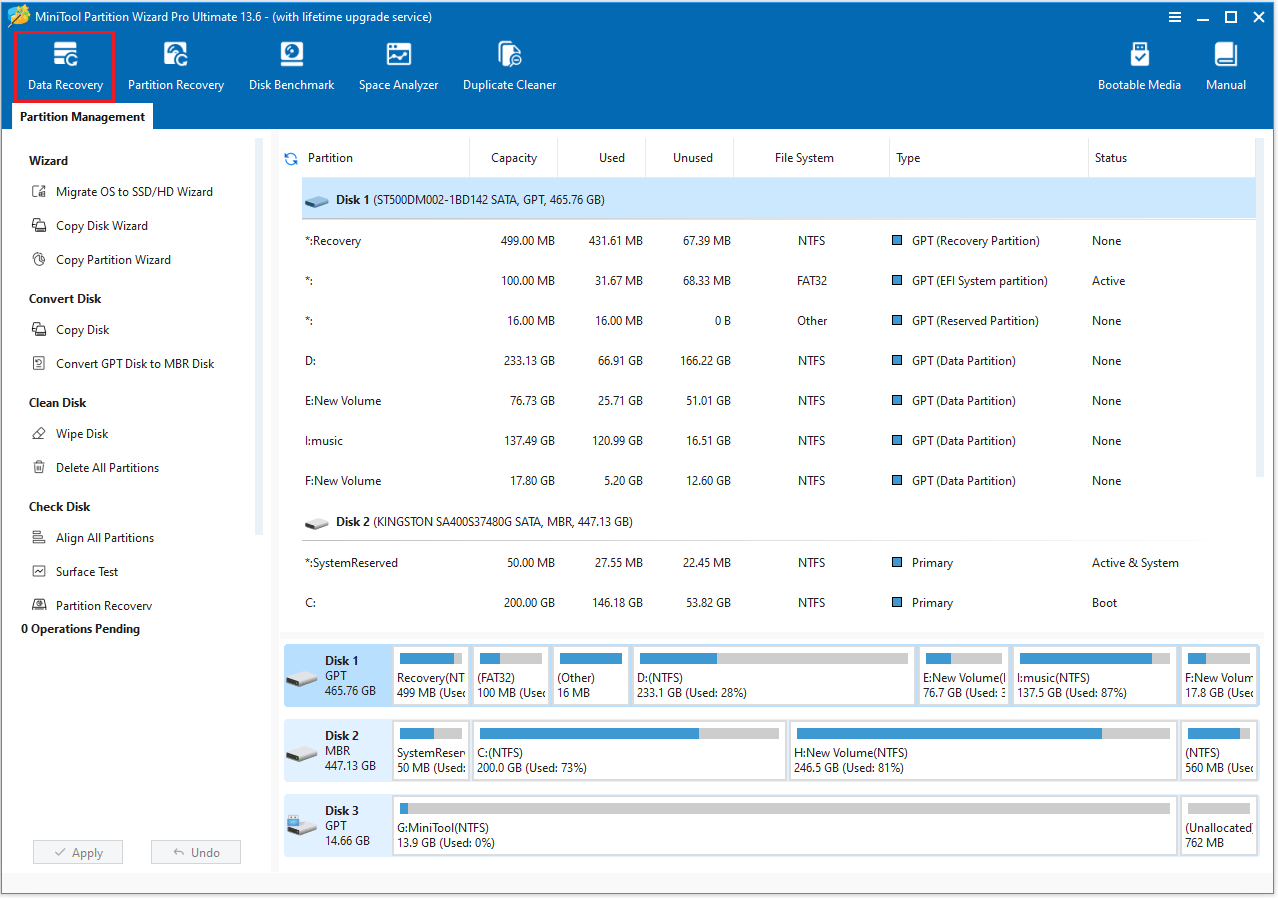Viewport: 1278px width, 899px height.
Task: Select the D: partition row
Action: point(778,361)
